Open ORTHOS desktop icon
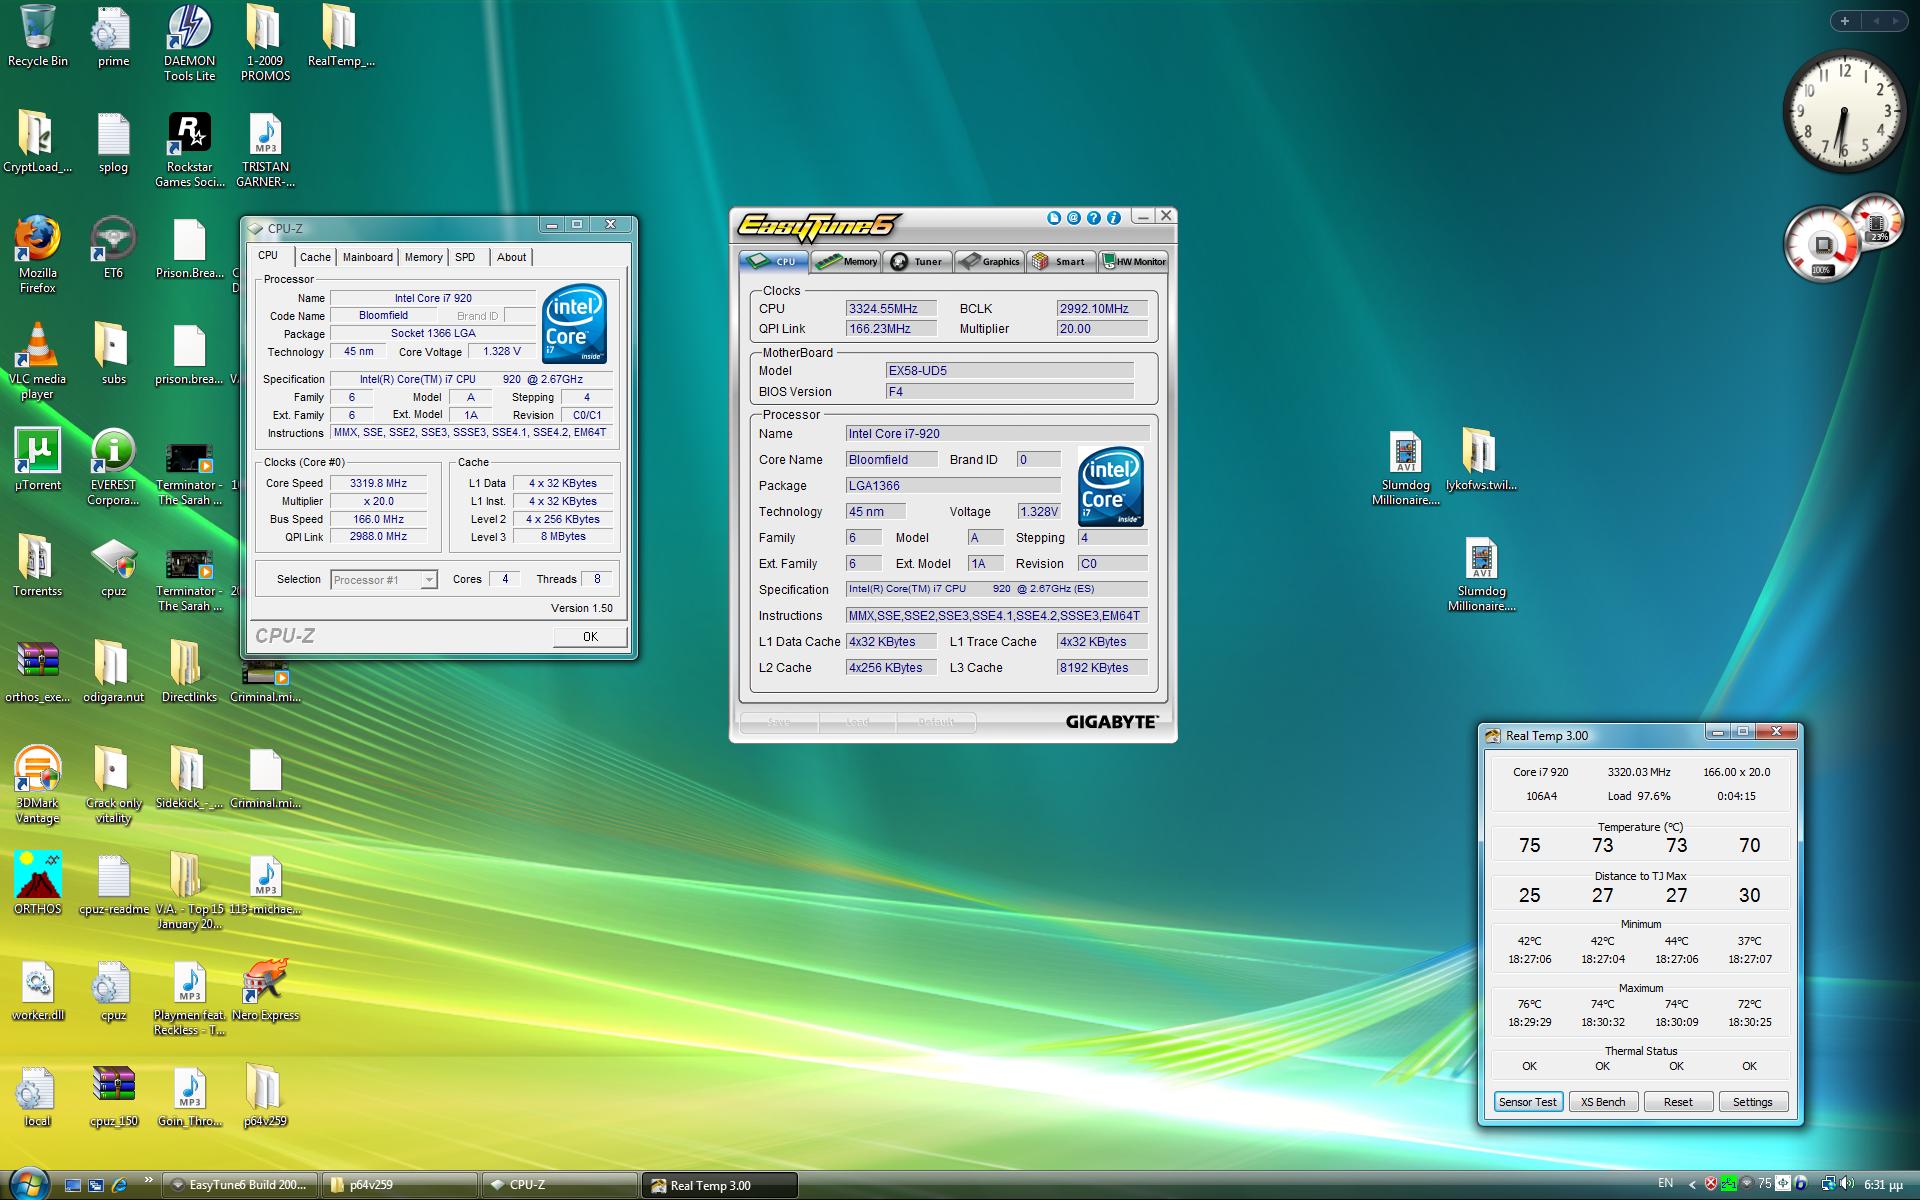Screen dimensions: 1920x1200 pyautogui.click(x=38, y=884)
